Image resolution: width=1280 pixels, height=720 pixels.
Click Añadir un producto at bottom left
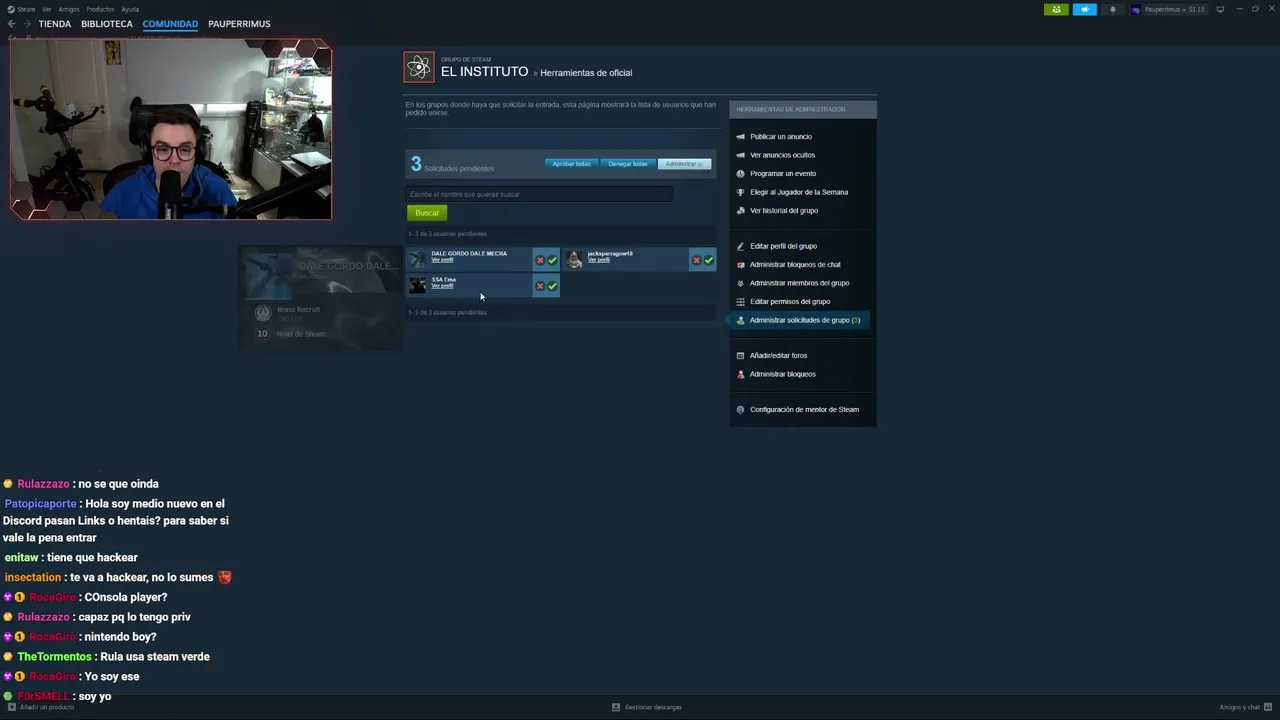coord(41,707)
